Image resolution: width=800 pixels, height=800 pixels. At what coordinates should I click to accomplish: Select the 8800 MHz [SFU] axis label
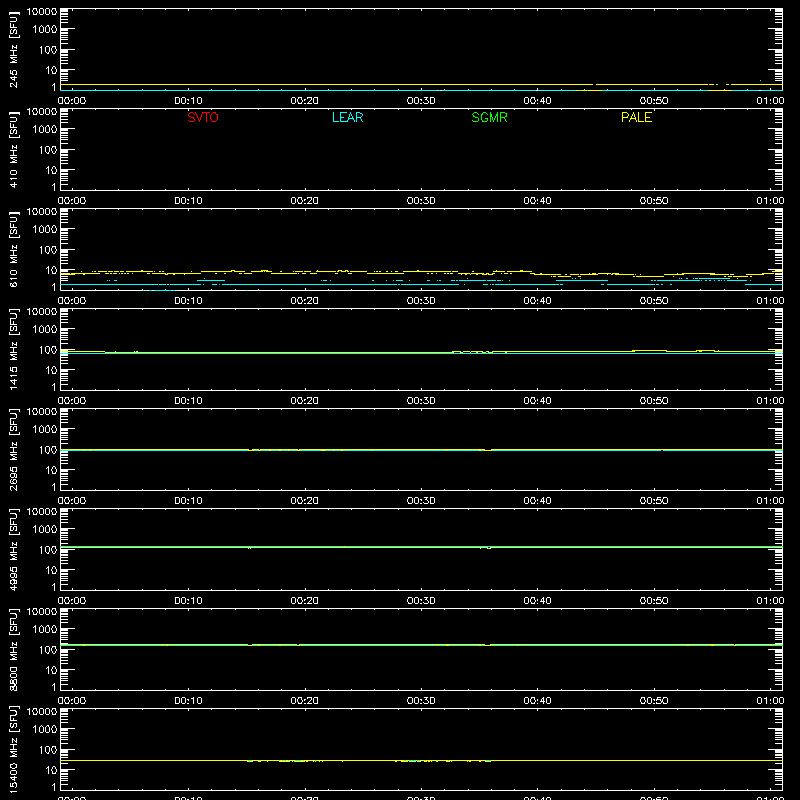[13, 649]
